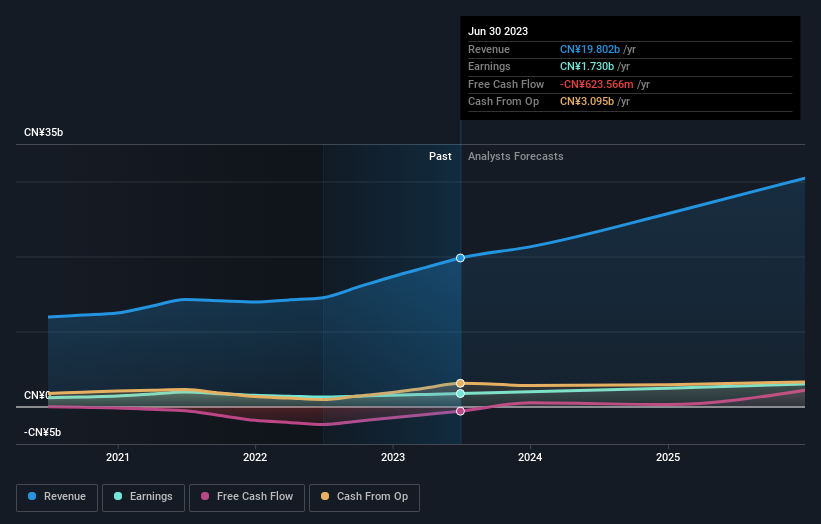Click the CN¥35b y-axis label
This screenshot has height=524, width=821.
point(43,132)
